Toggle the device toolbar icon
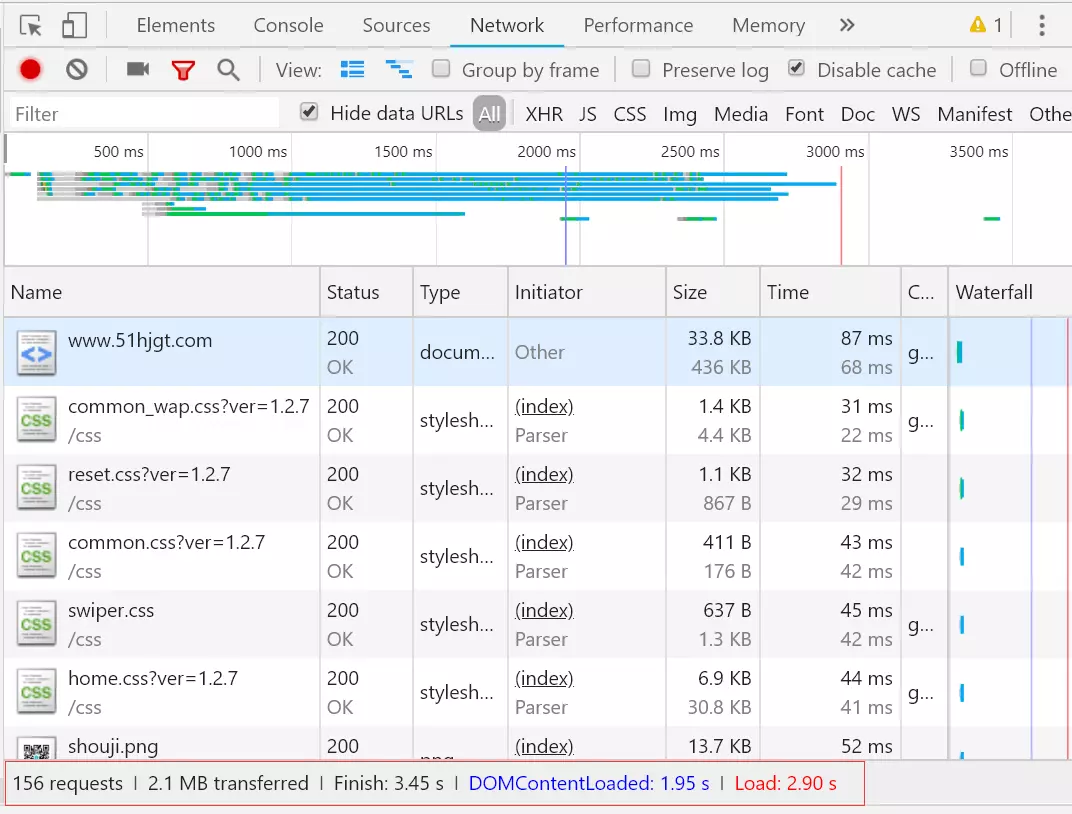This screenshot has width=1072, height=814. click(x=74, y=26)
